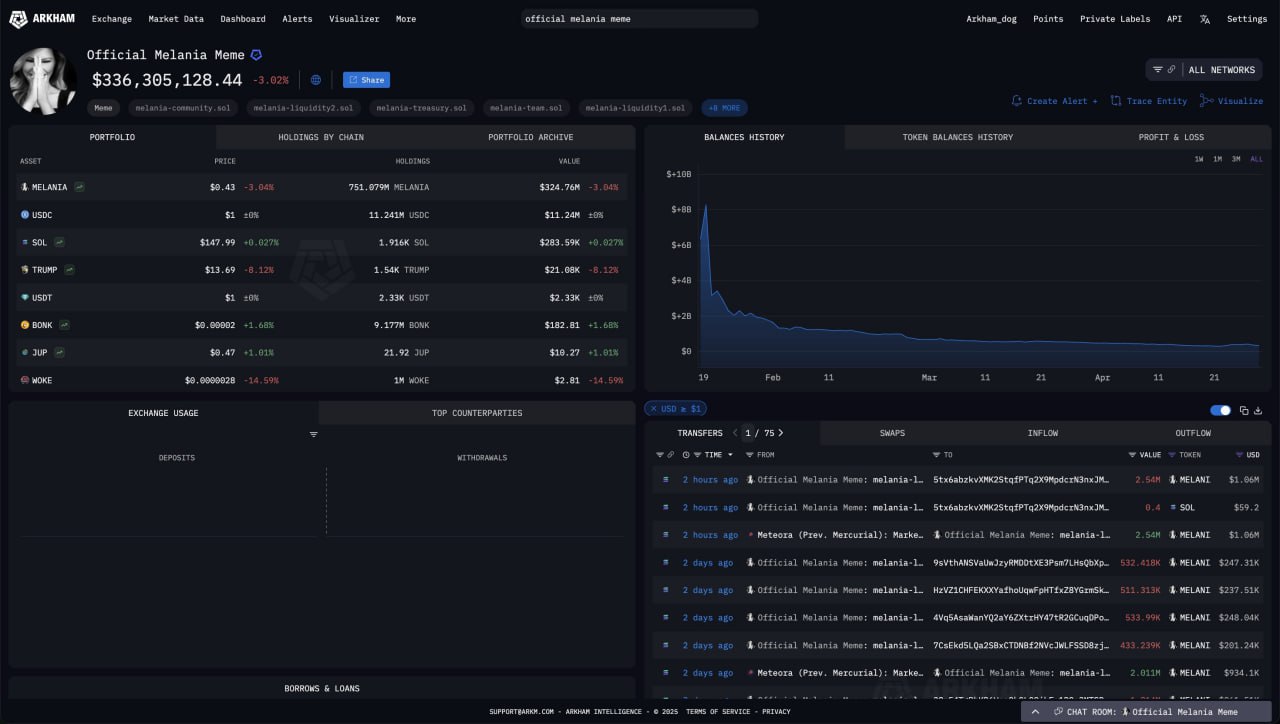This screenshot has height=724, width=1280.
Task: Switch to Portfolio Archive tab
Action: click(530, 137)
